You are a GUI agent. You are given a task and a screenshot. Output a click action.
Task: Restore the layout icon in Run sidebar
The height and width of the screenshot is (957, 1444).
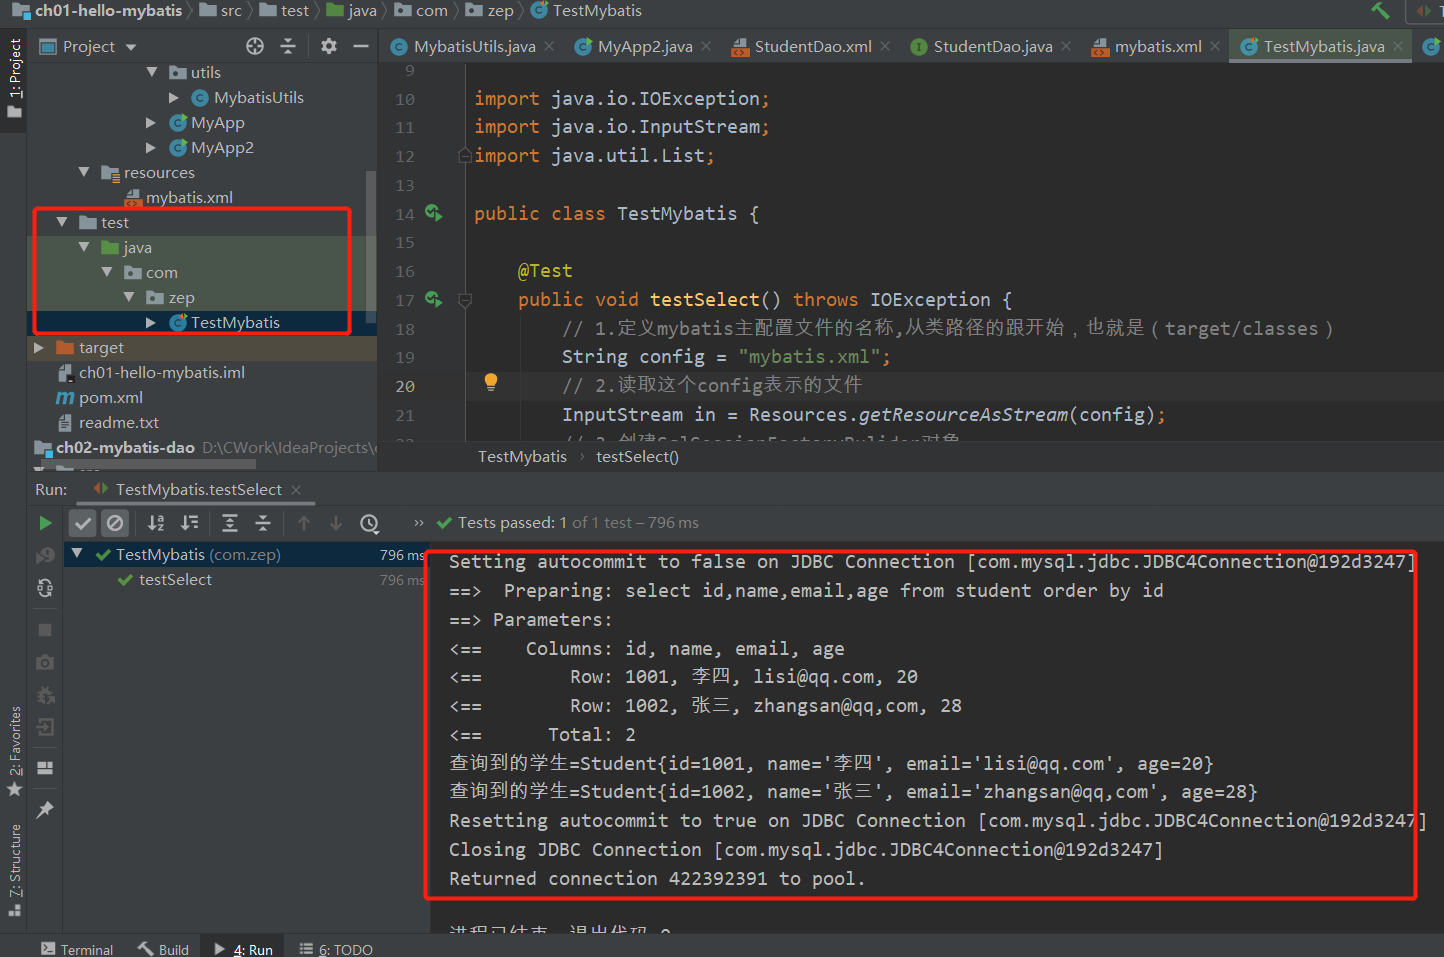(x=45, y=768)
